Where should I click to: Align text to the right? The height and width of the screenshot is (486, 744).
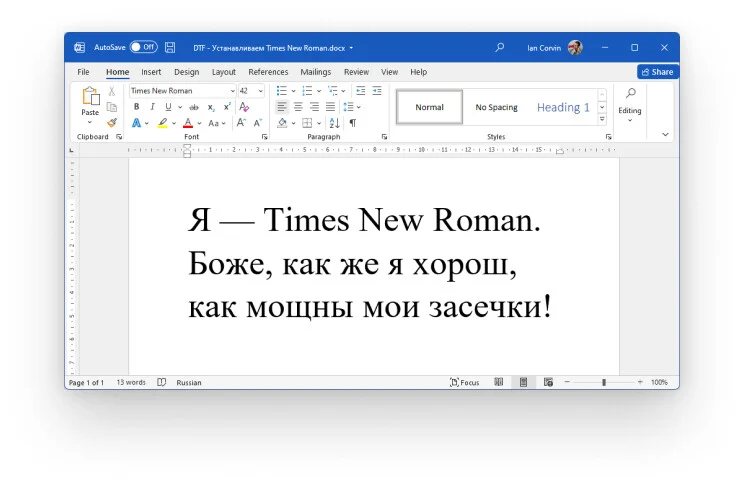pos(314,107)
